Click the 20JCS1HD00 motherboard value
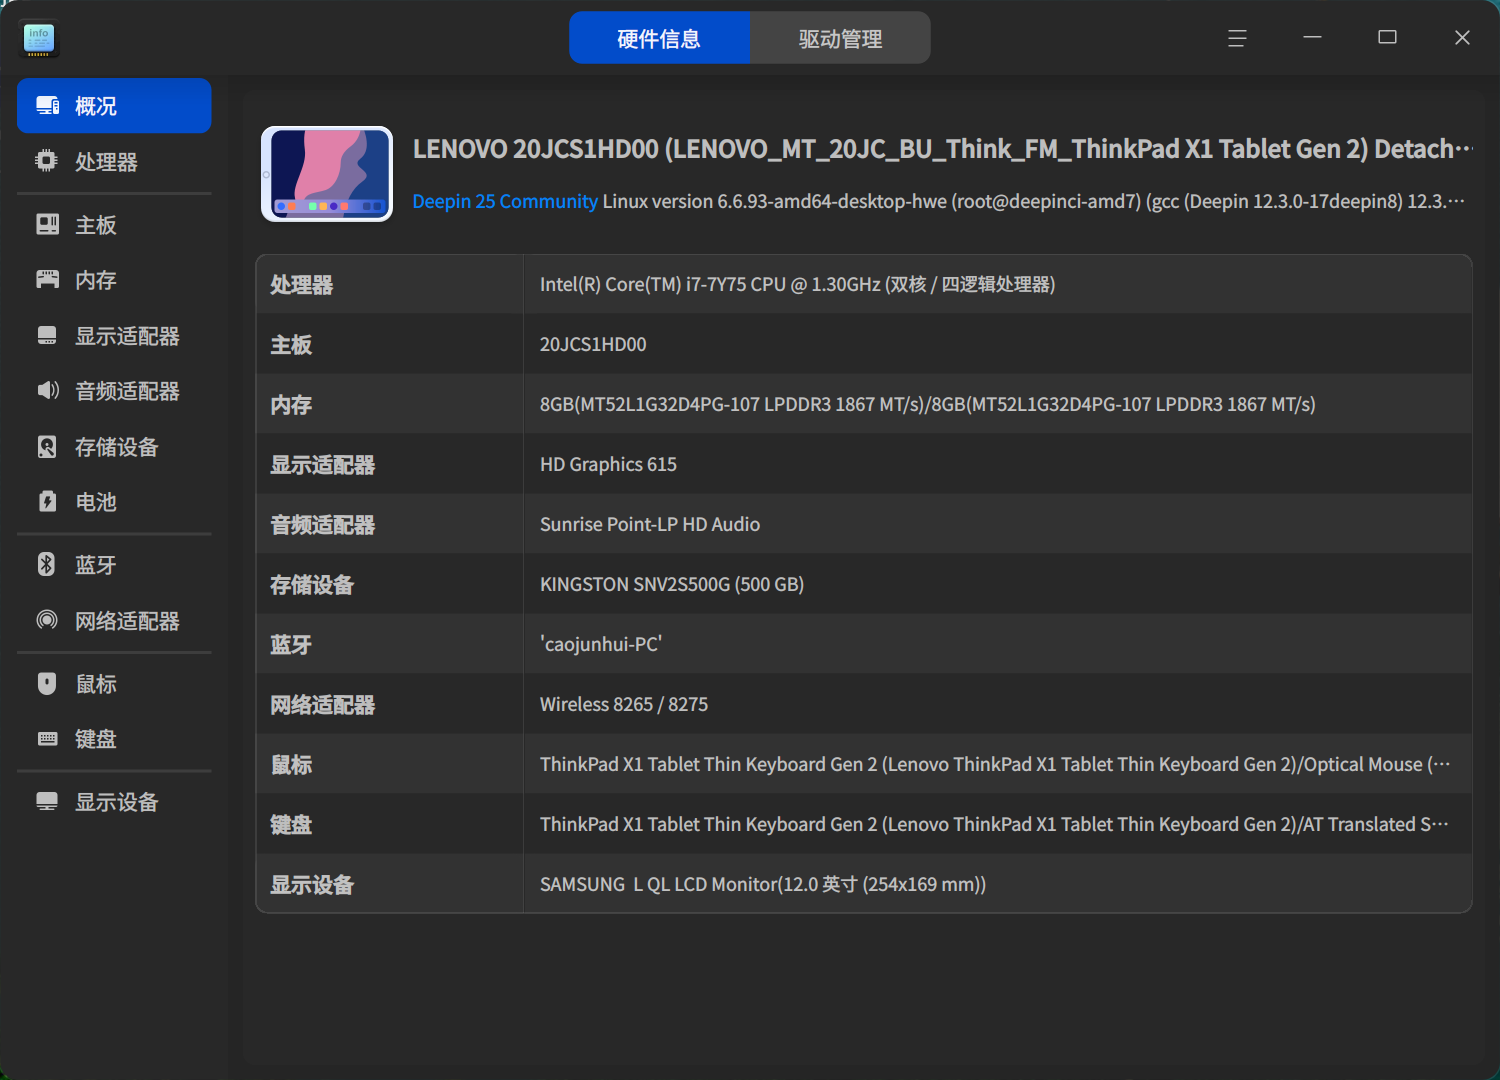 point(593,344)
